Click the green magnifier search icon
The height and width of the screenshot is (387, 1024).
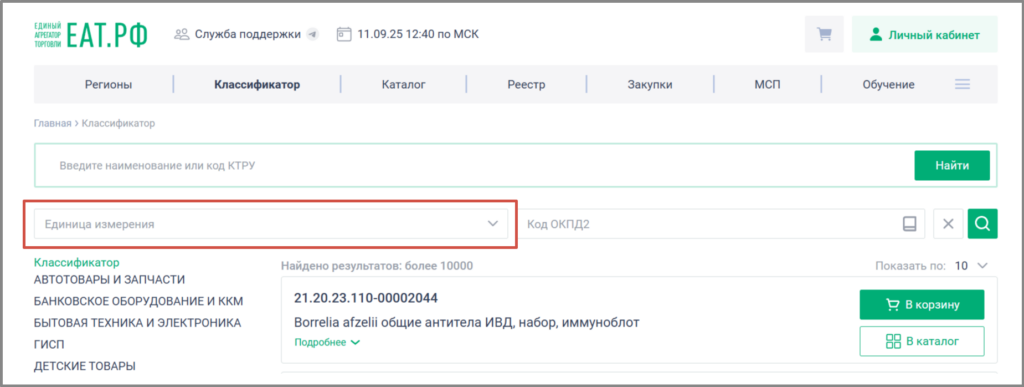click(982, 224)
